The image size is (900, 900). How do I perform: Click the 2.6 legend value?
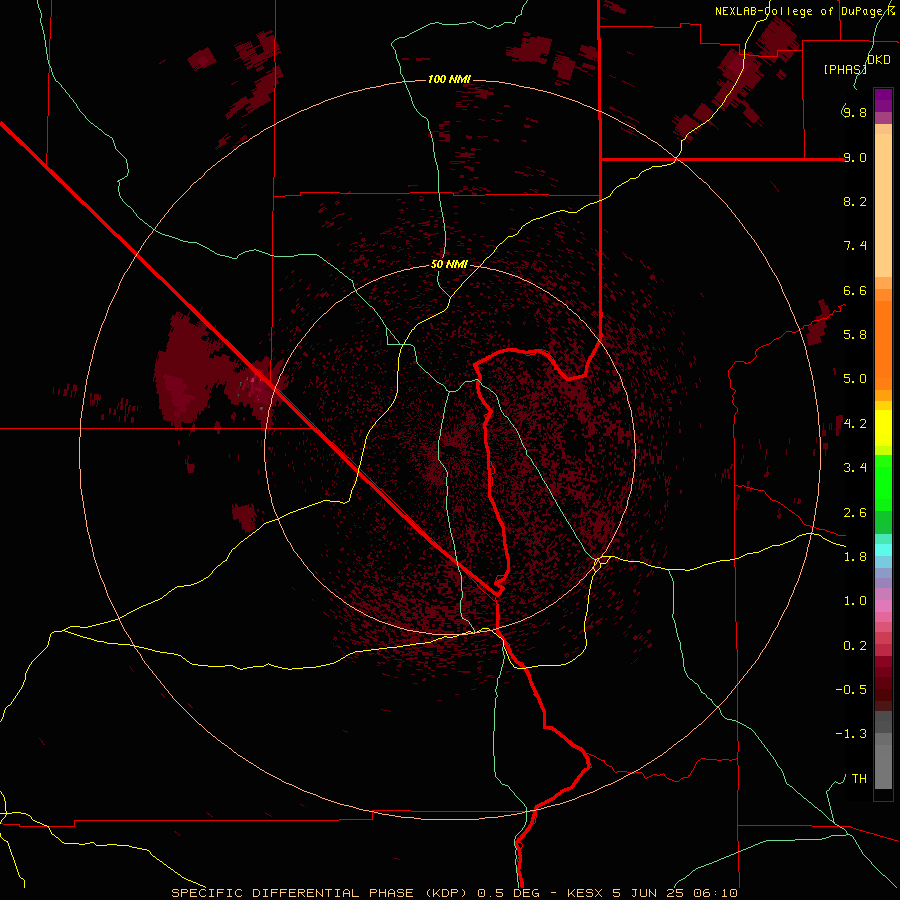pos(855,513)
